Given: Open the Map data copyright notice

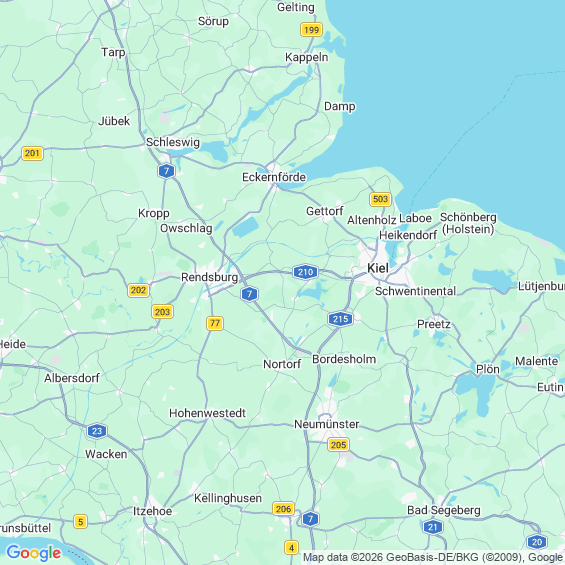Looking at the screenshot, I should (433, 557).
